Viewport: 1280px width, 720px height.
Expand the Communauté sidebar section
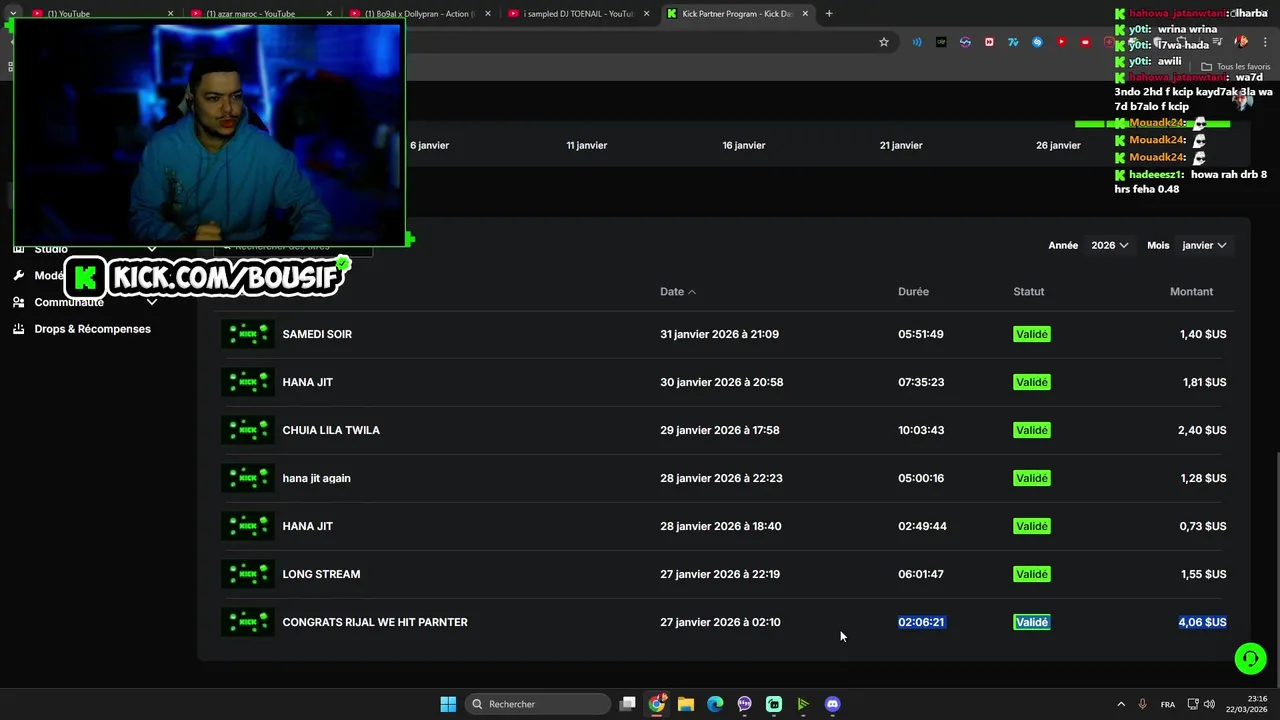[152, 302]
